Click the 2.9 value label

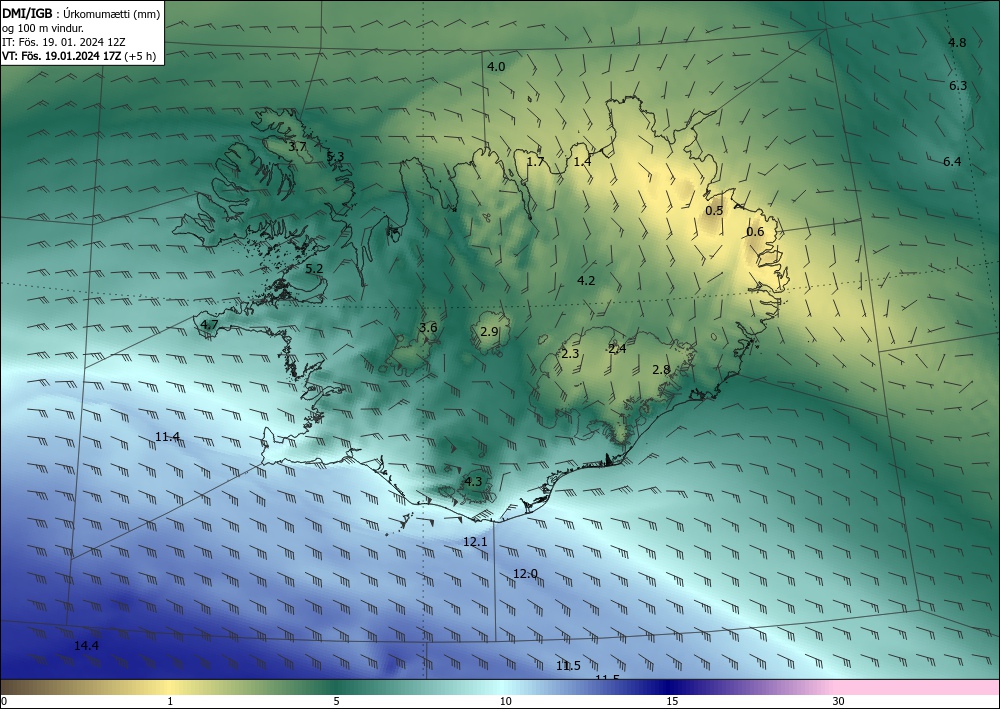click(x=489, y=332)
